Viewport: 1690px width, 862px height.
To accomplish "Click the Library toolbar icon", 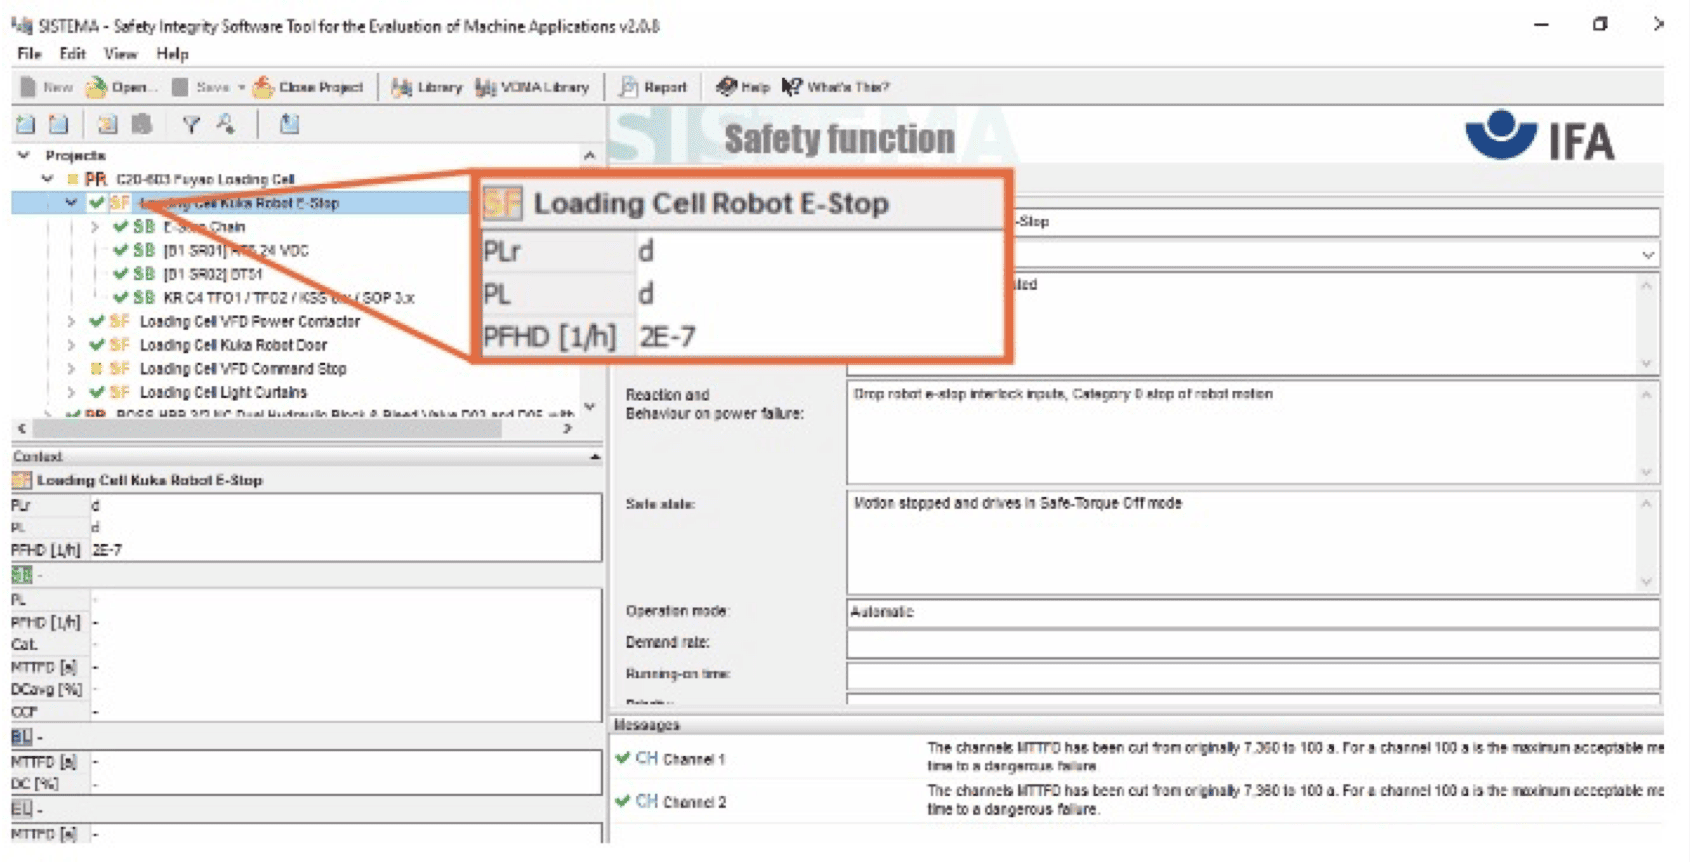I will (402, 87).
